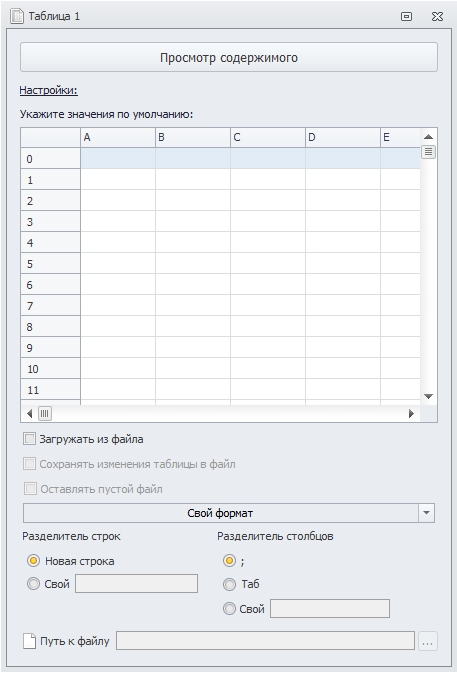Click the vertical scrollbar thumb of the grid

click(x=428, y=152)
